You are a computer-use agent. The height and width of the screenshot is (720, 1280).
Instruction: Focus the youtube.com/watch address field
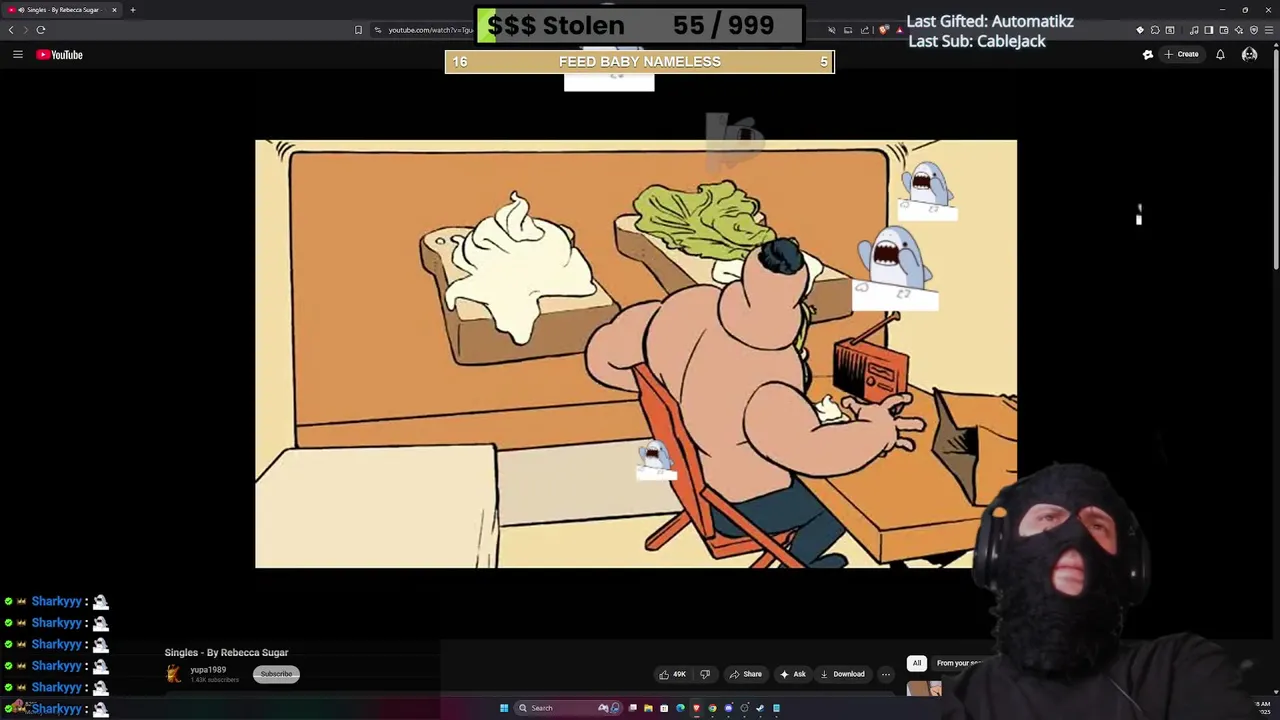point(430,30)
